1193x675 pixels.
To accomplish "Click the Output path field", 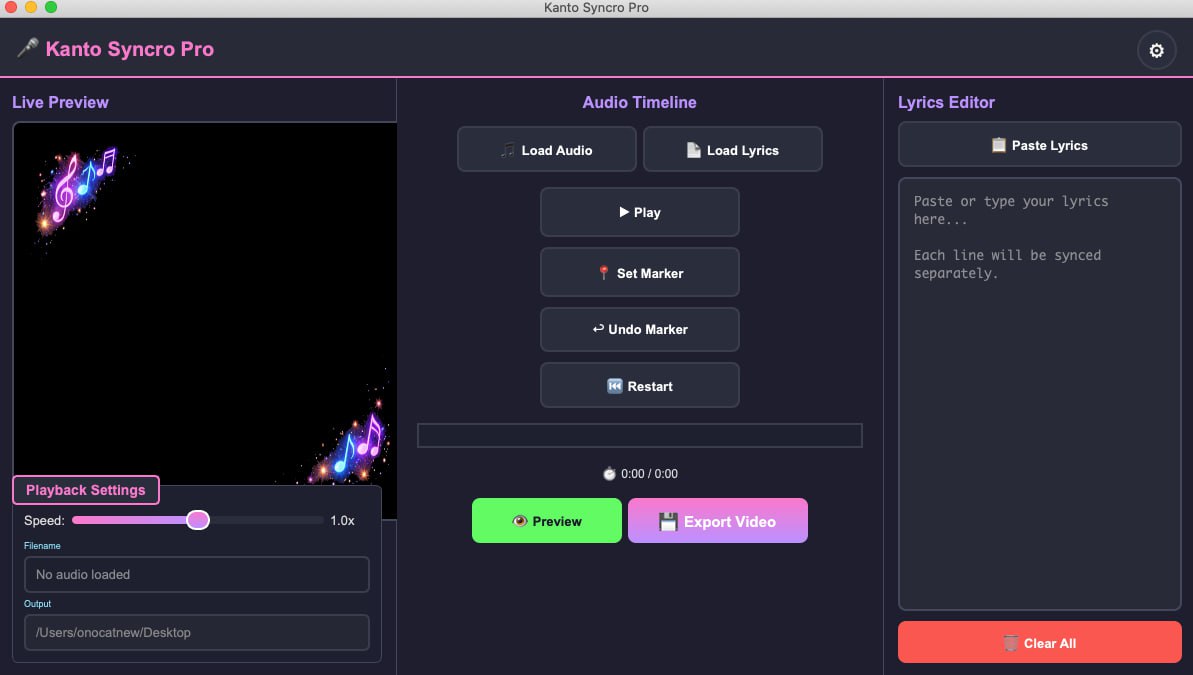I will 196,632.
